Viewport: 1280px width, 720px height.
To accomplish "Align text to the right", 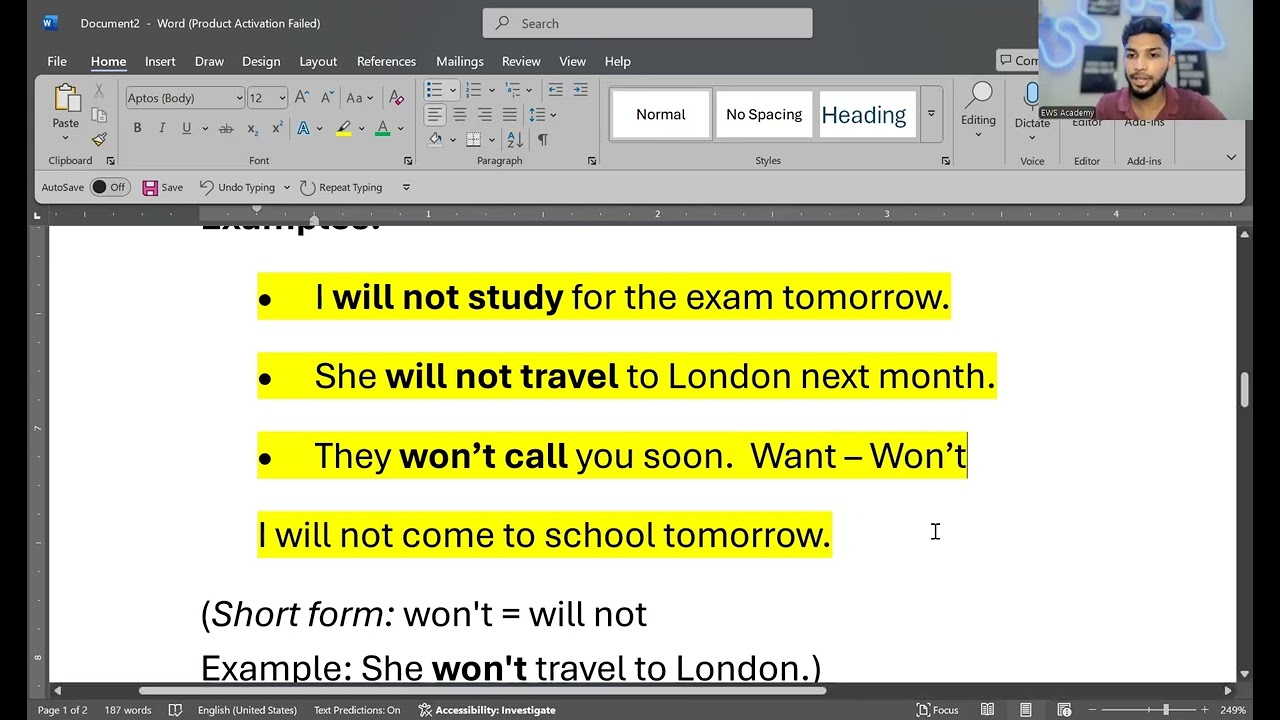I will (485, 115).
